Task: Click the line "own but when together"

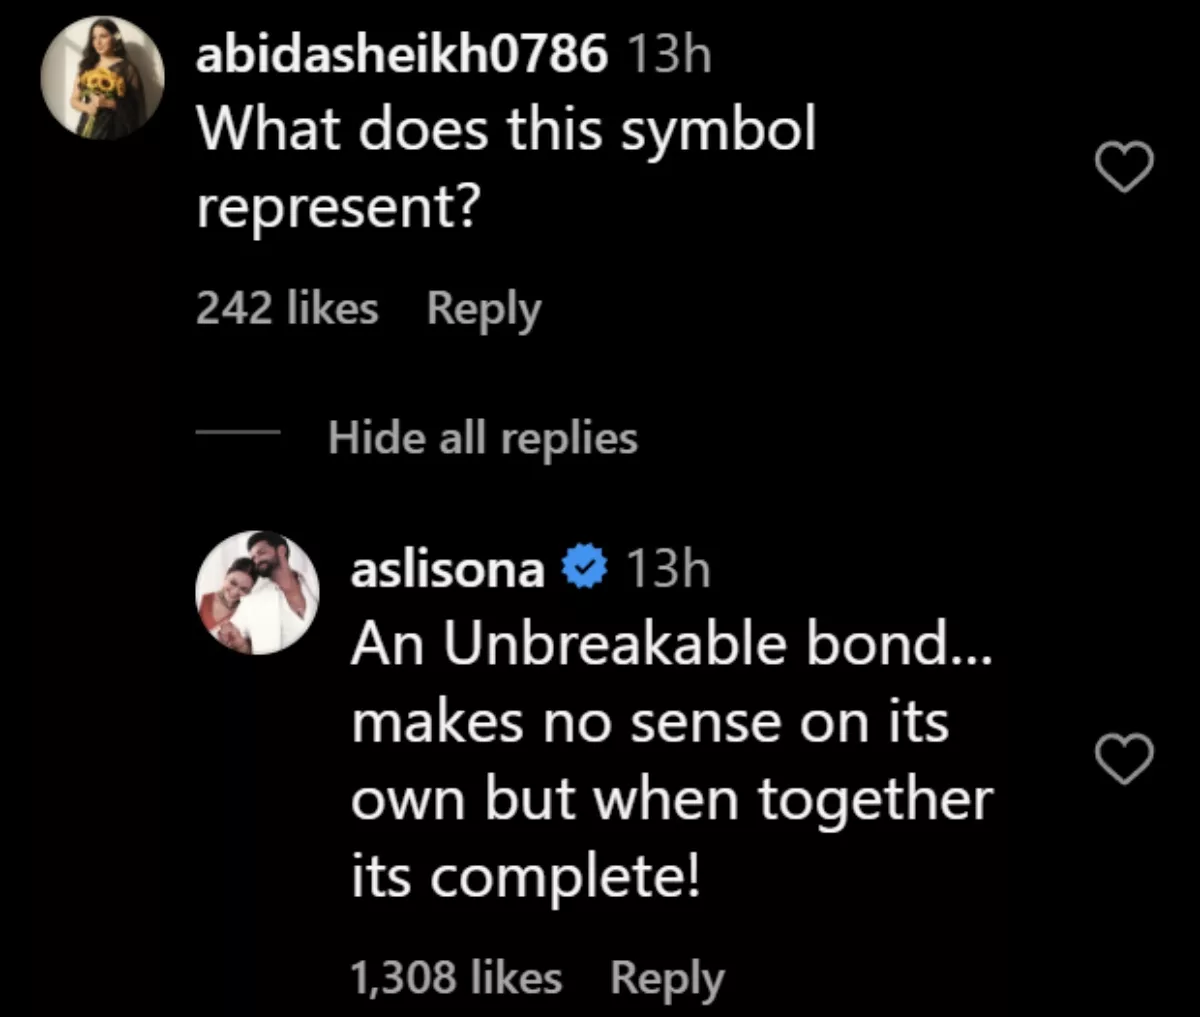Action: pos(672,799)
